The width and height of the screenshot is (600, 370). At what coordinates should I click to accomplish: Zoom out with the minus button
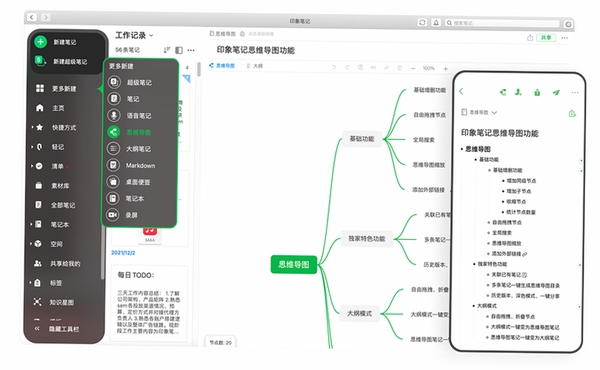pos(413,68)
